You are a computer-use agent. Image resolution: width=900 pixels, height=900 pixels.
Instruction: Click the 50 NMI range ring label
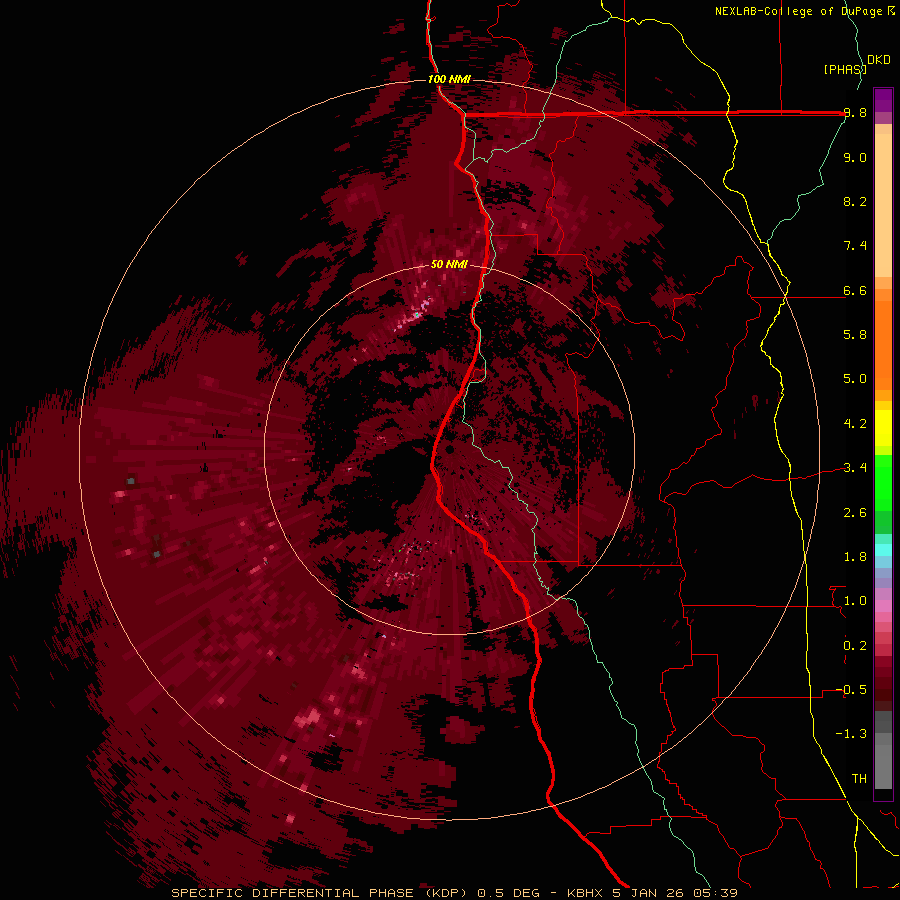(x=449, y=265)
